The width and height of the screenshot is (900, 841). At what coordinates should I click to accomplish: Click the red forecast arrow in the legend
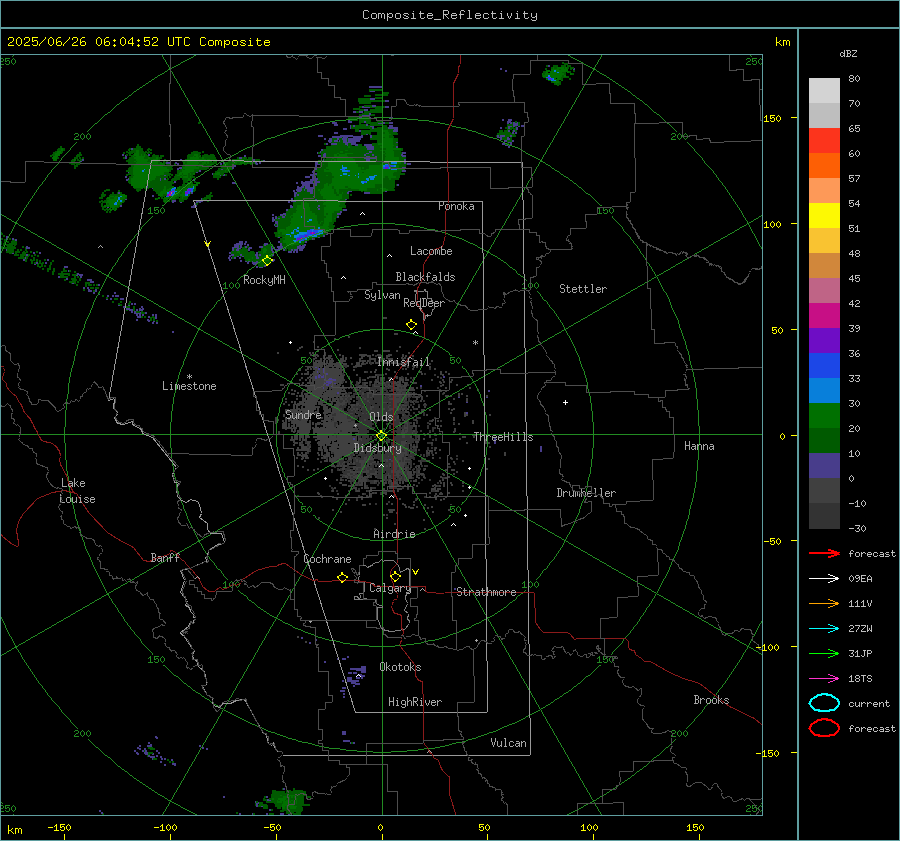click(824, 553)
